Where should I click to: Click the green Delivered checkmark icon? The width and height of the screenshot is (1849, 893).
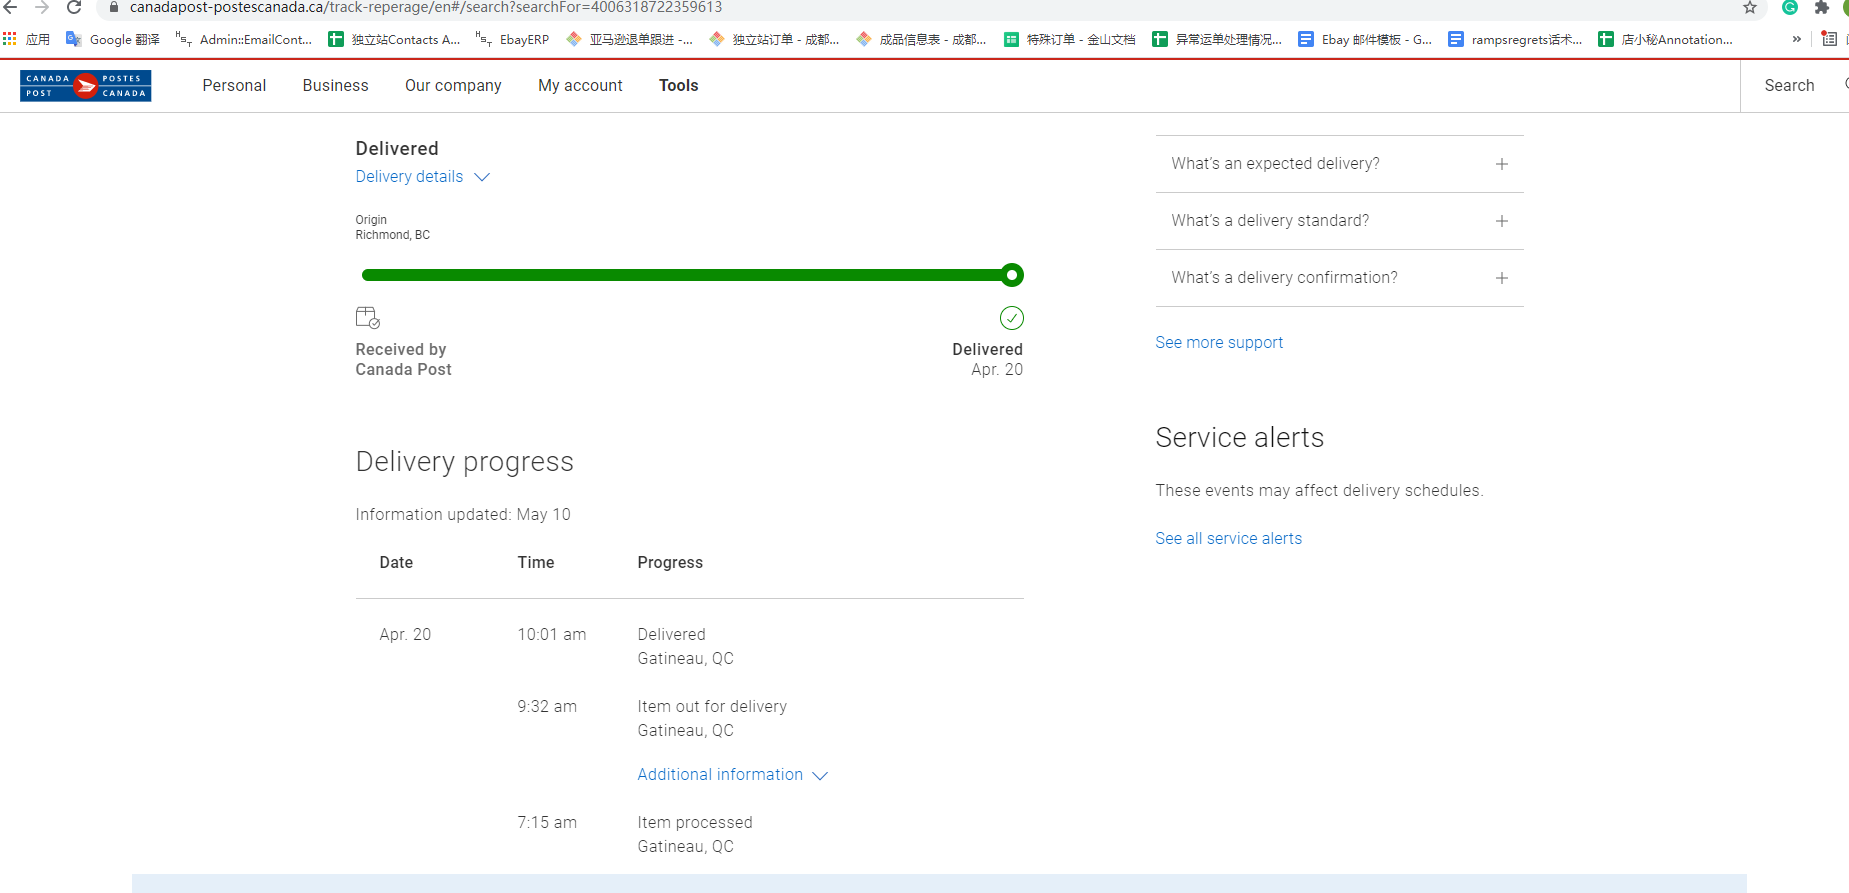tap(1011, 318)
